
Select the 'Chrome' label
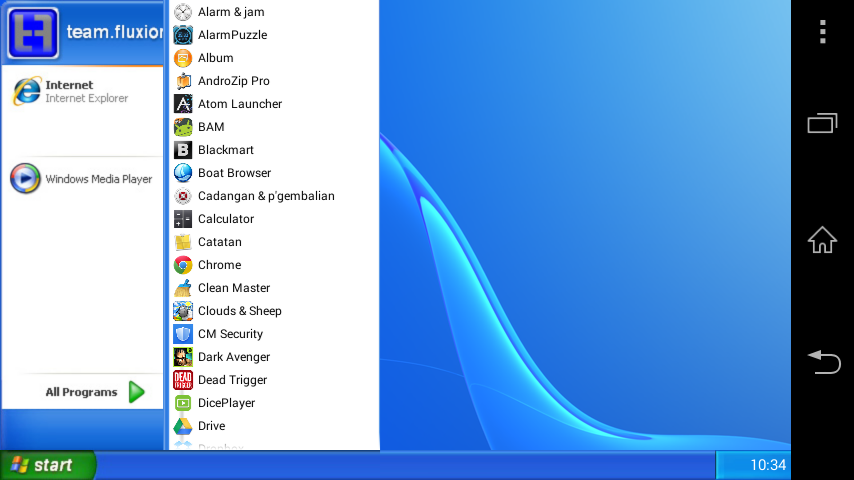point(219,265)
